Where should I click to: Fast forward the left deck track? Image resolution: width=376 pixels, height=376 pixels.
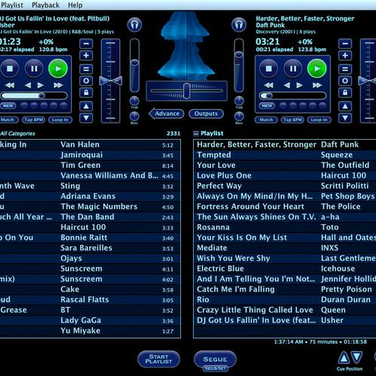pos(58,85)
